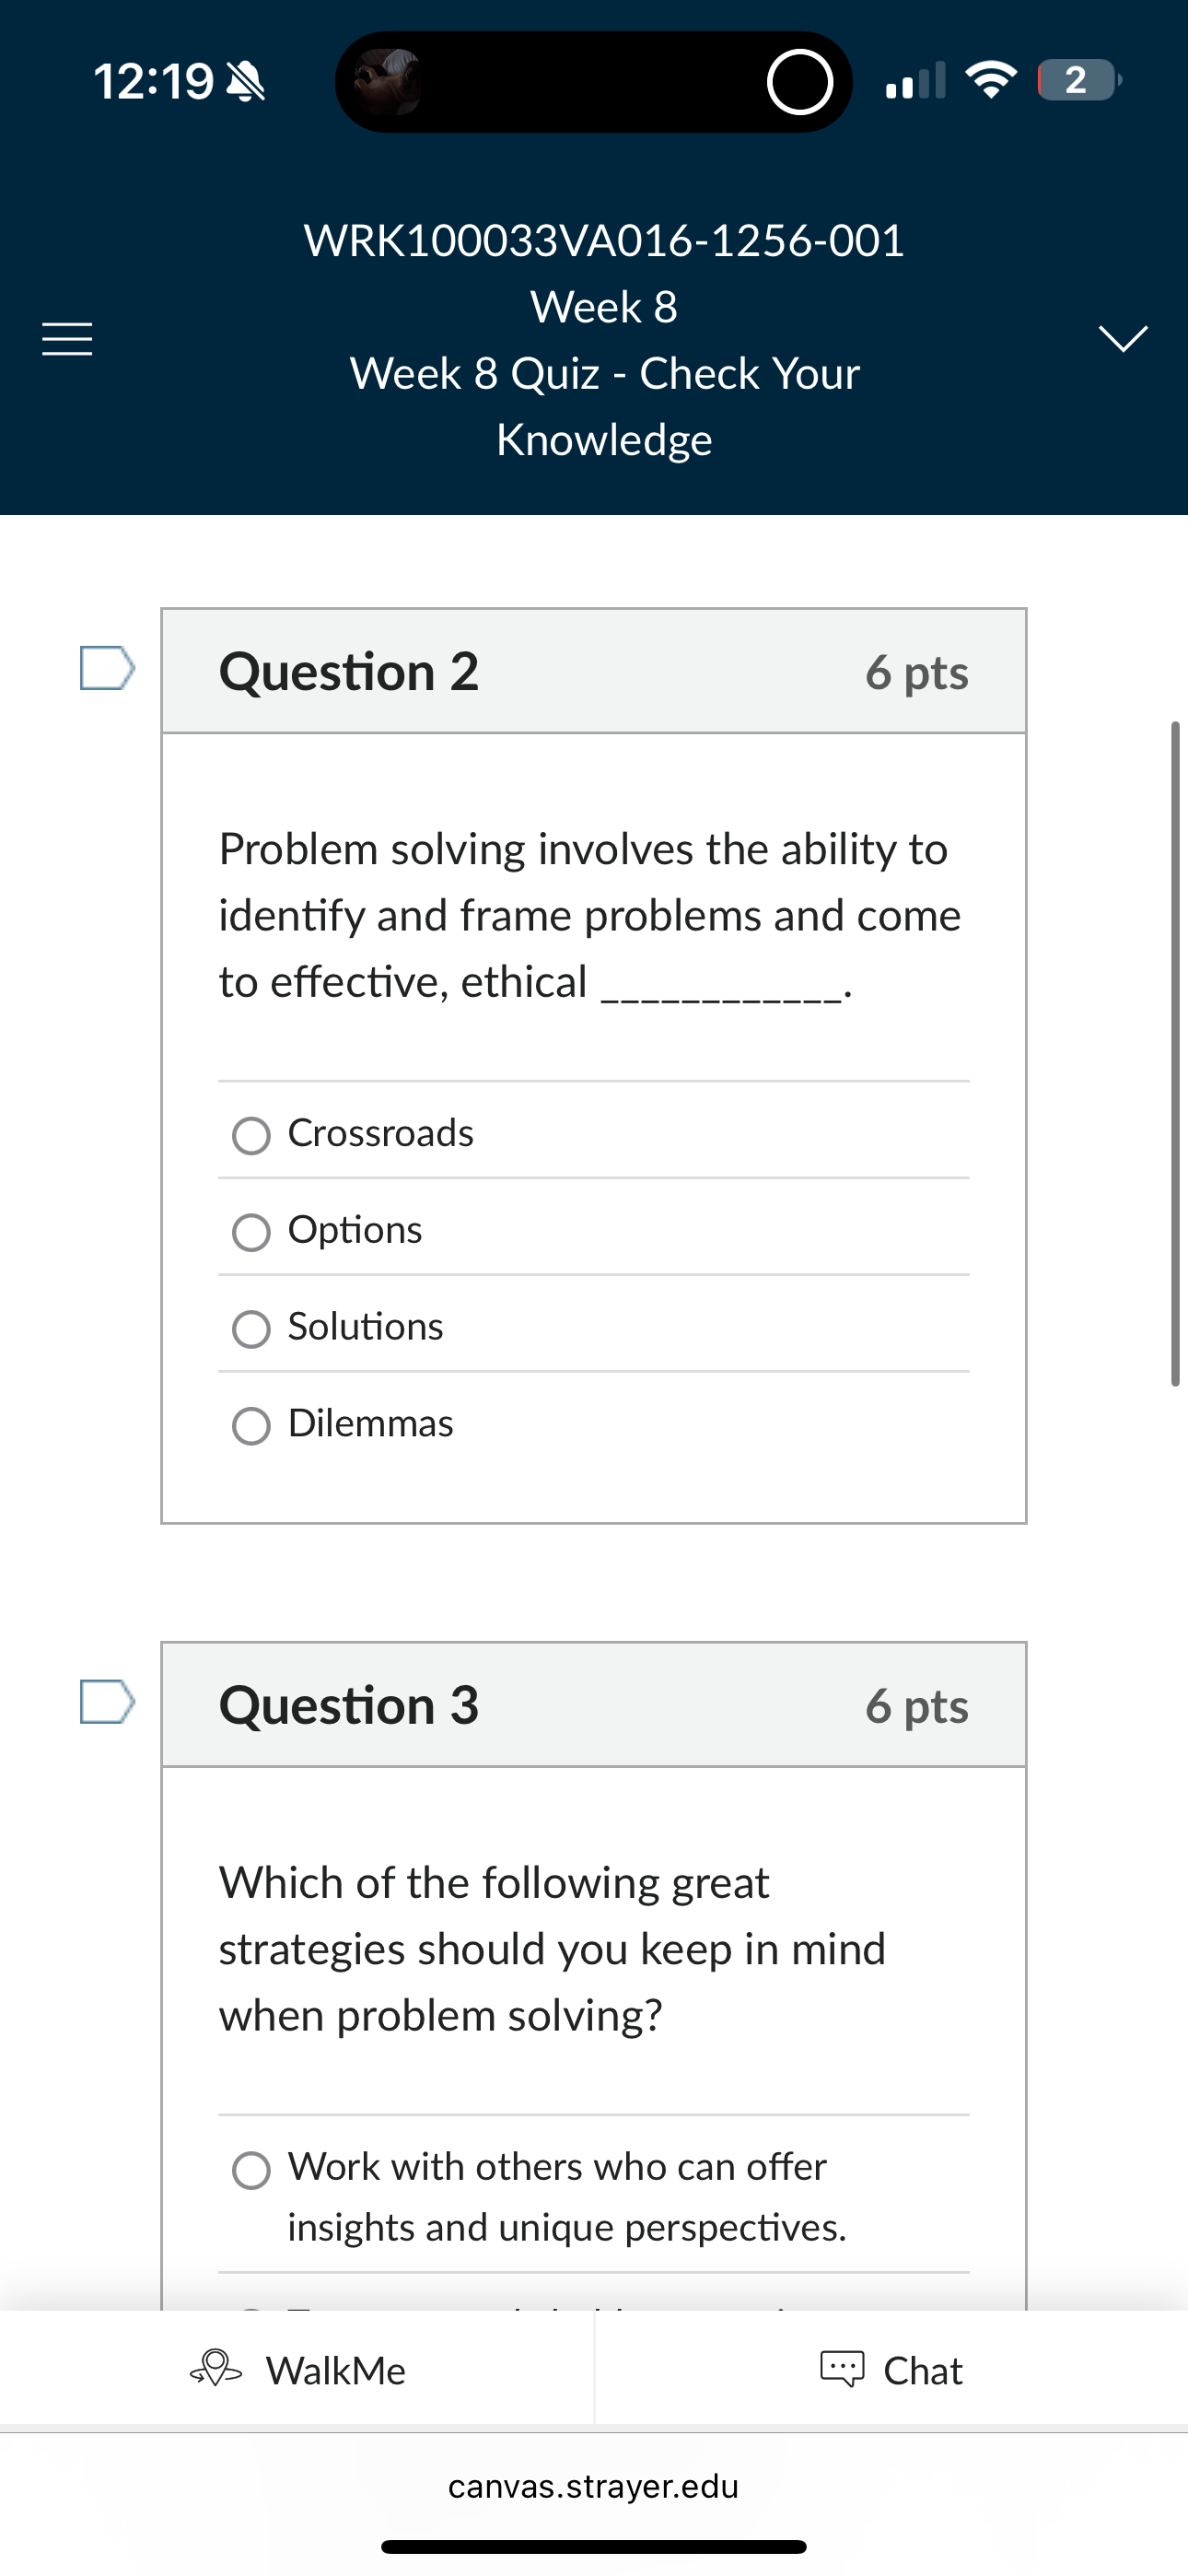Flag Question 2 for review
Screen dimensions: 1188x2576
(107, 668)
